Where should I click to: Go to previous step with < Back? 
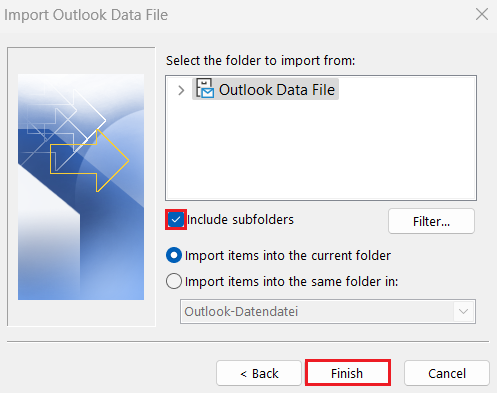(259, 373)
